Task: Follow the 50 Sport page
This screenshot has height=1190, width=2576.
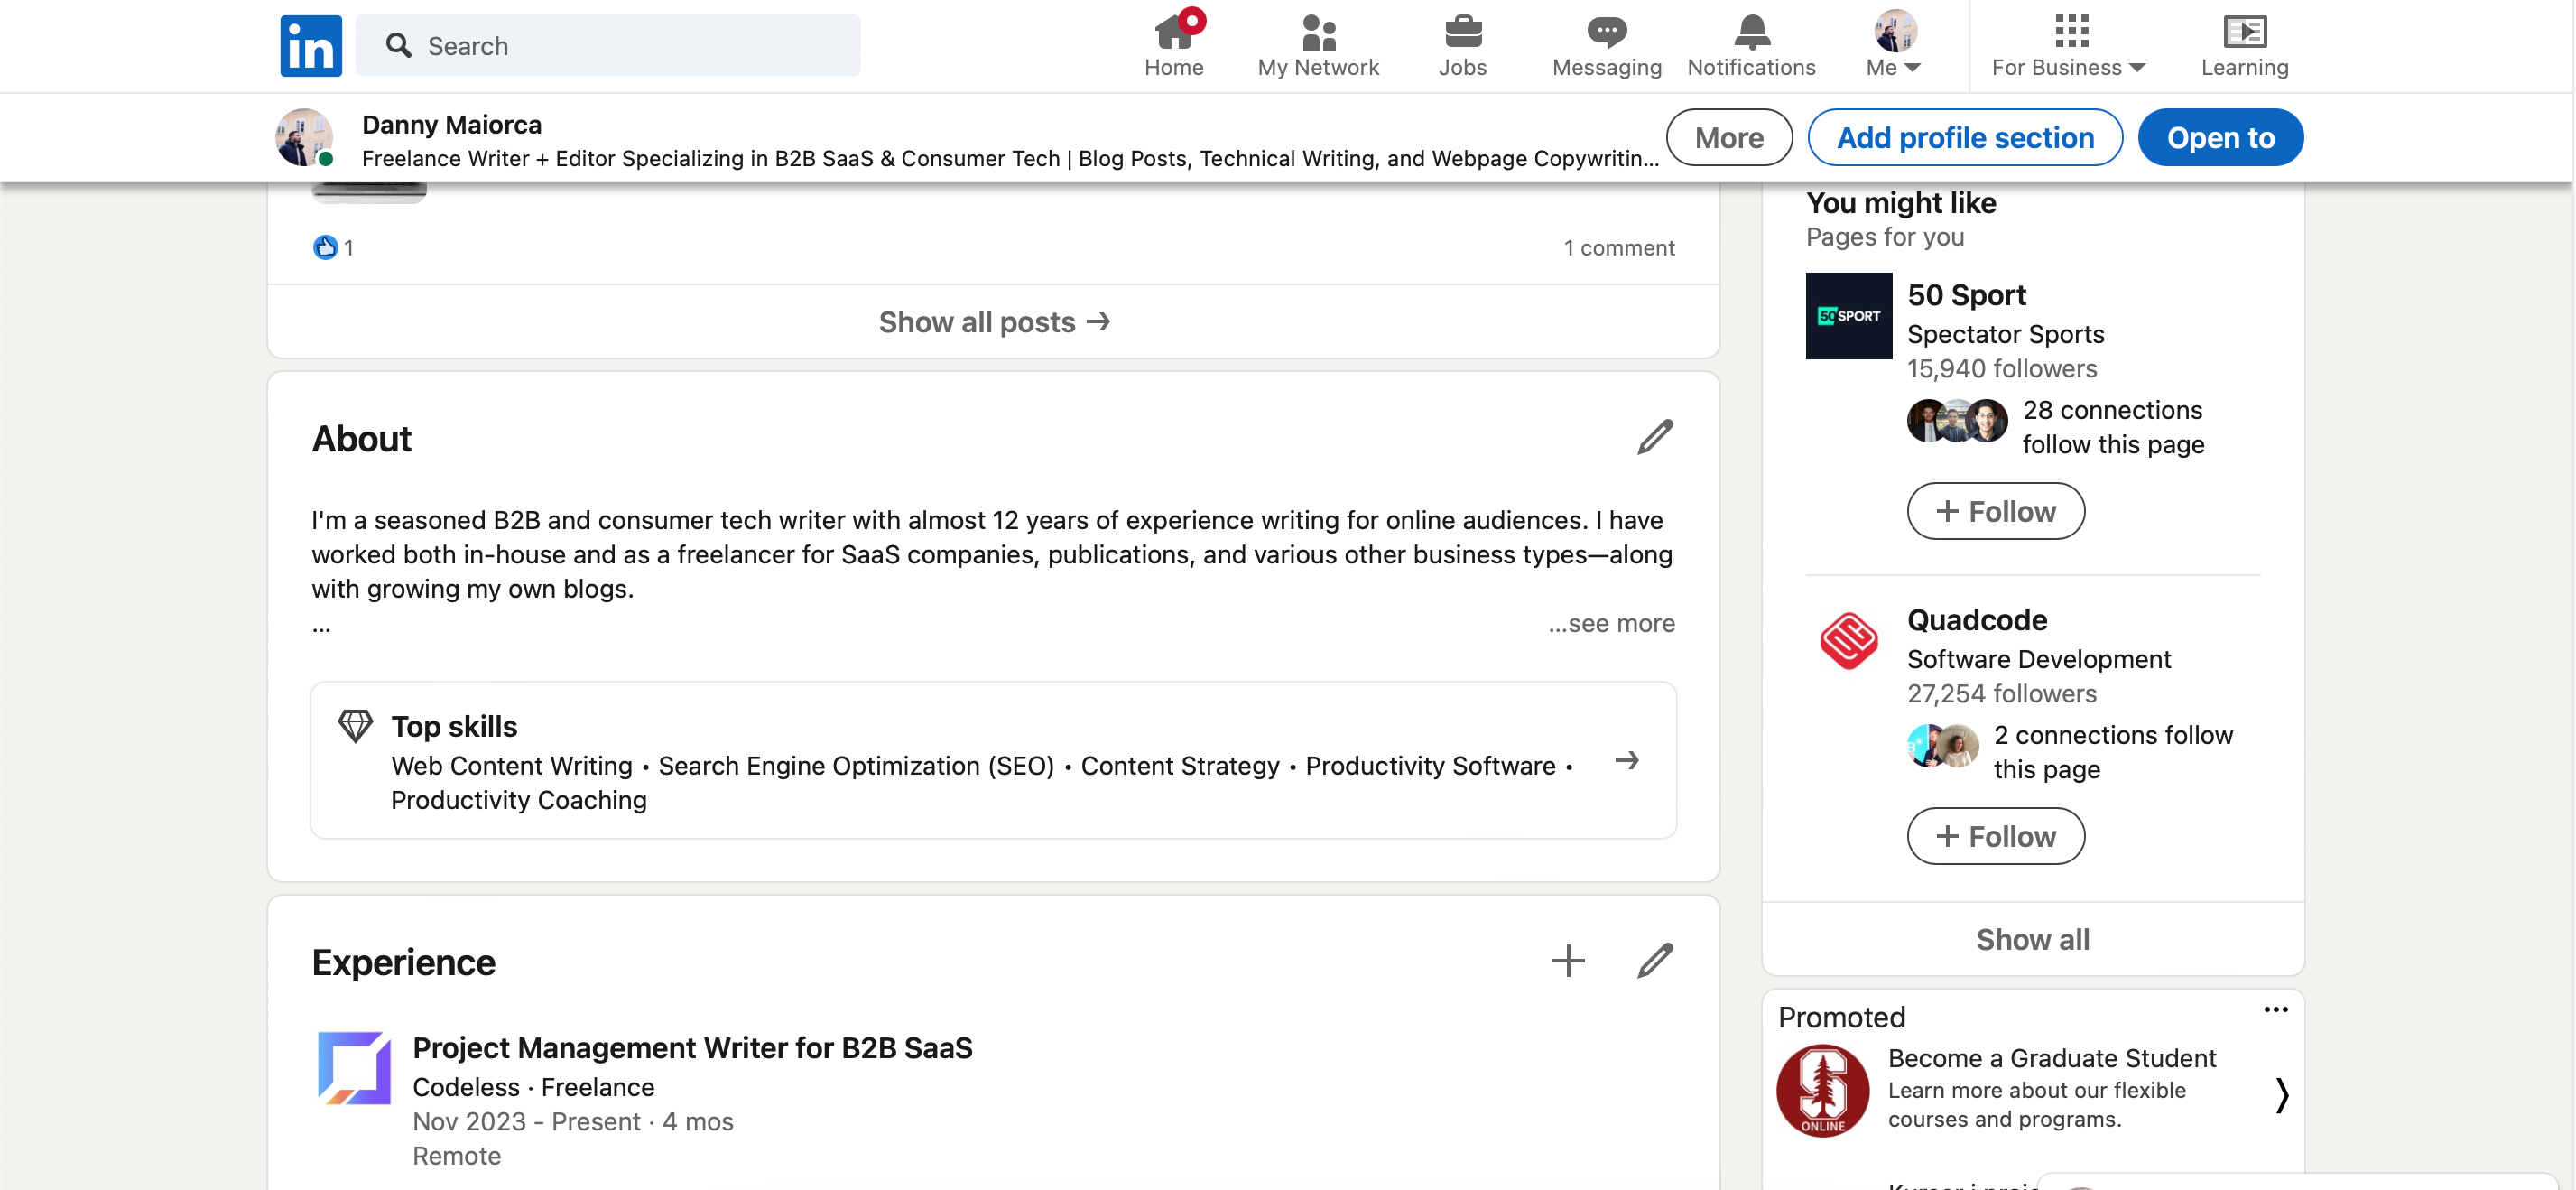Action: tap(1995, 512)
